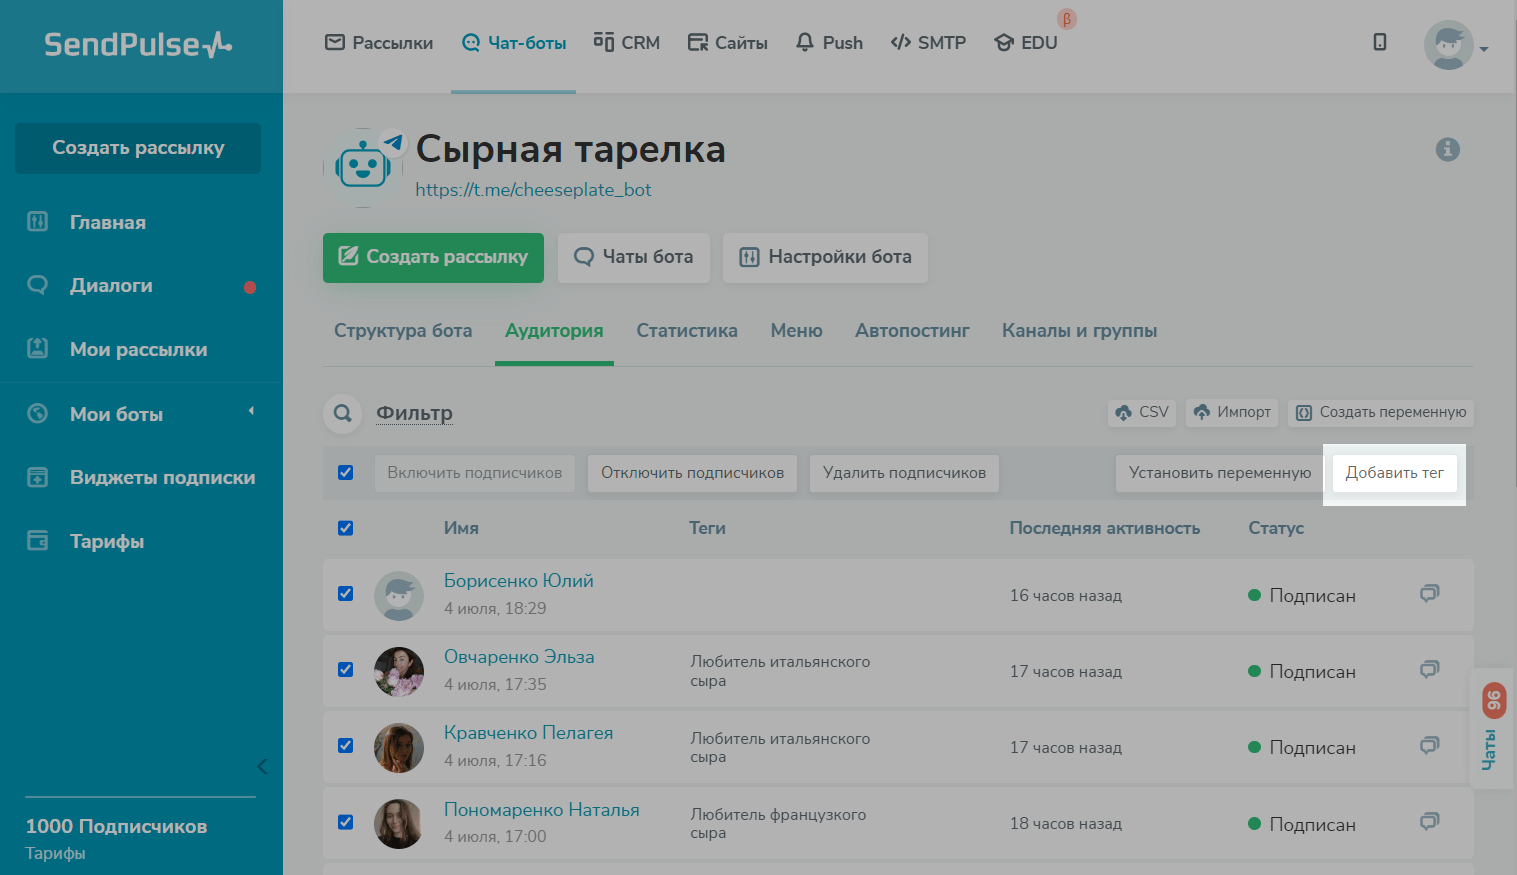Click the Добавить тег button

[x=1394, y=473]
